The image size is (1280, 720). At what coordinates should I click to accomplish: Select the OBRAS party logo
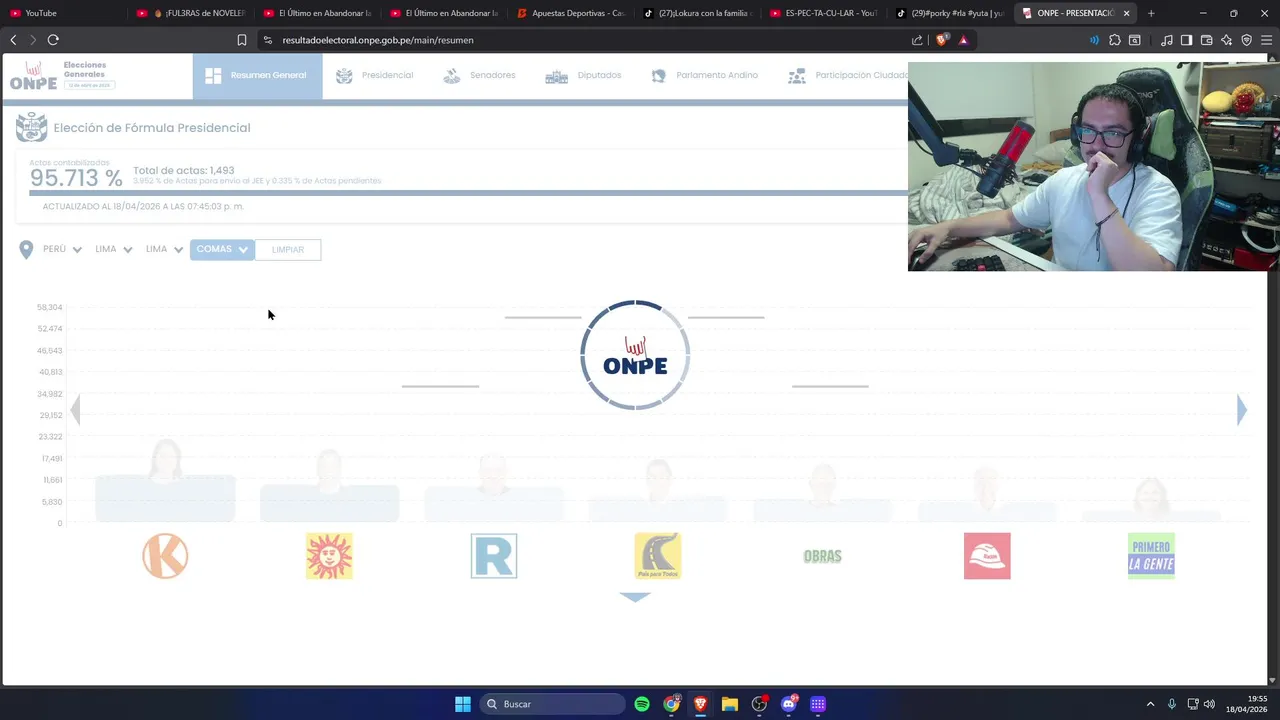click(822, 556)
